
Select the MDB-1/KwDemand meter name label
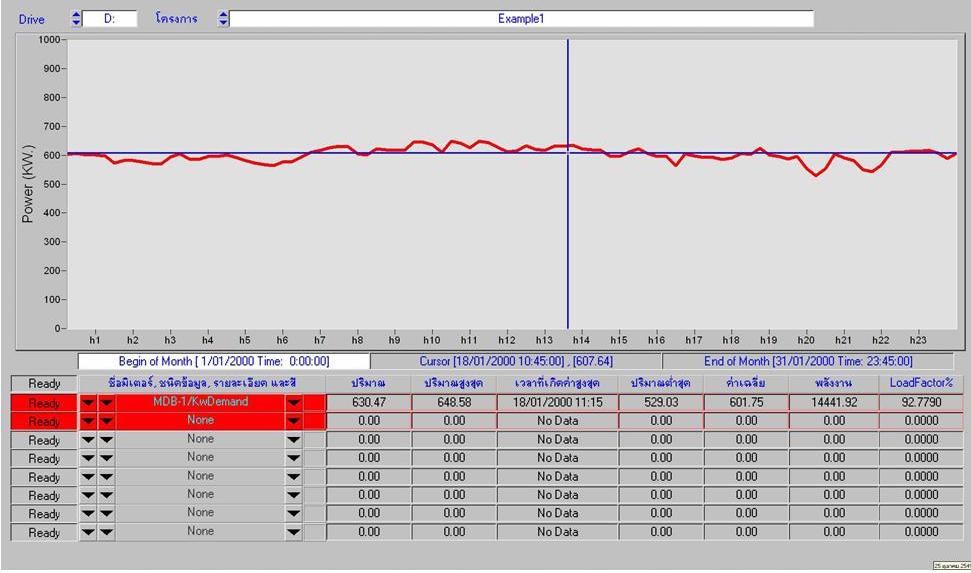[200, 402]
